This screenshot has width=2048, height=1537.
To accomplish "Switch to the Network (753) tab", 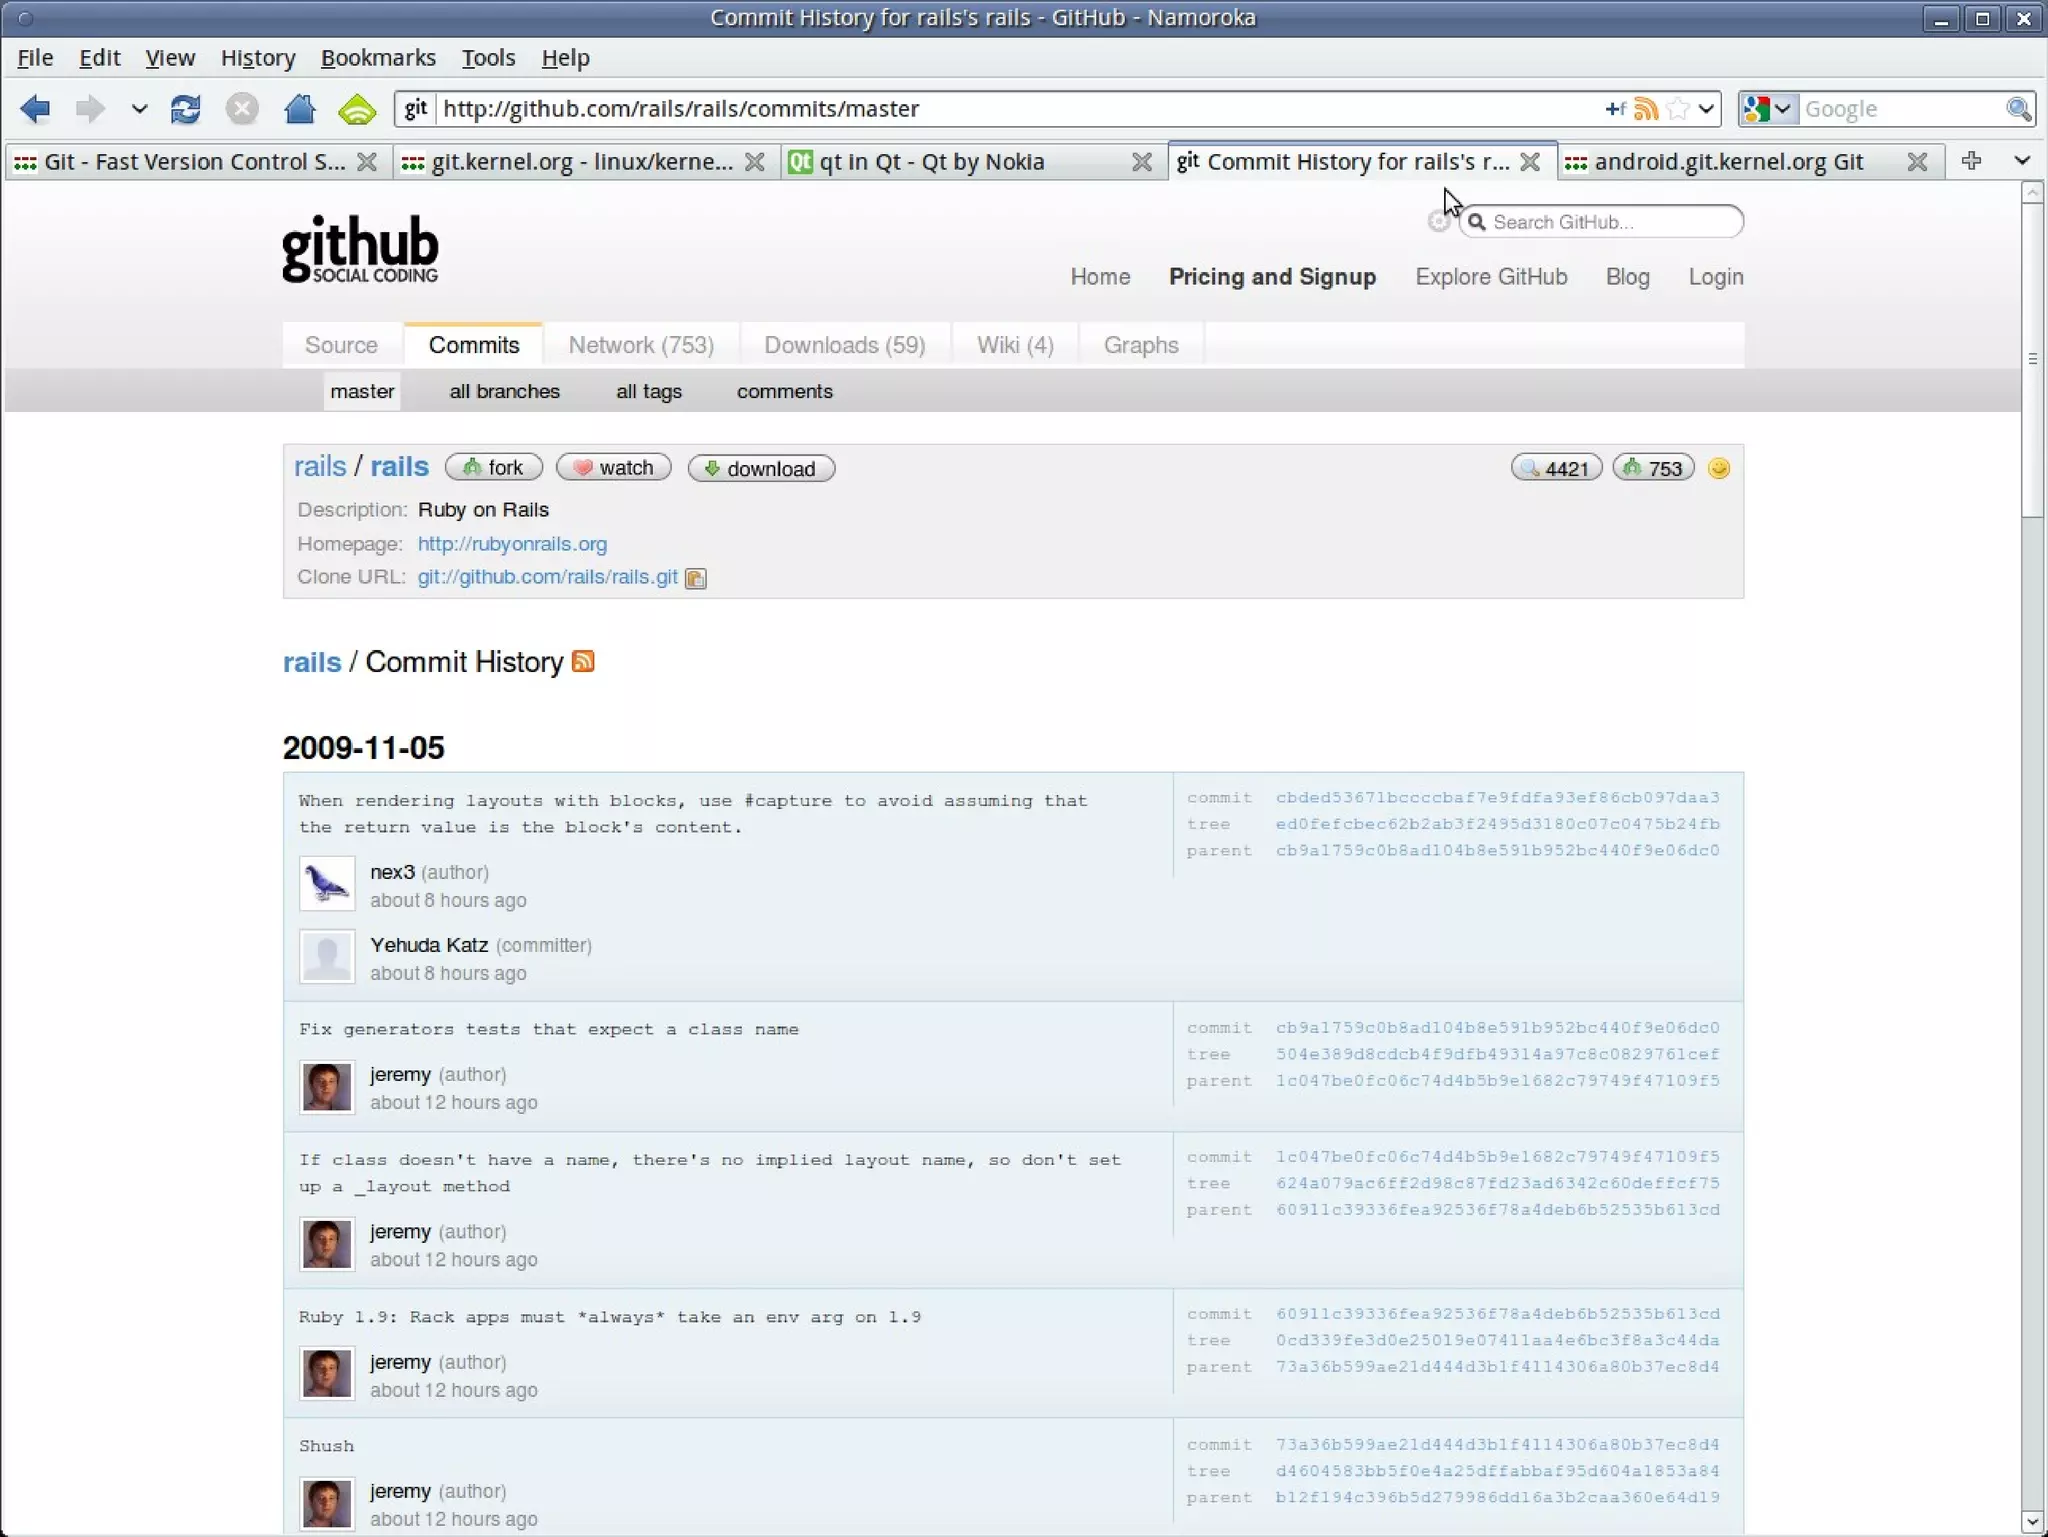I will point(641,345).
